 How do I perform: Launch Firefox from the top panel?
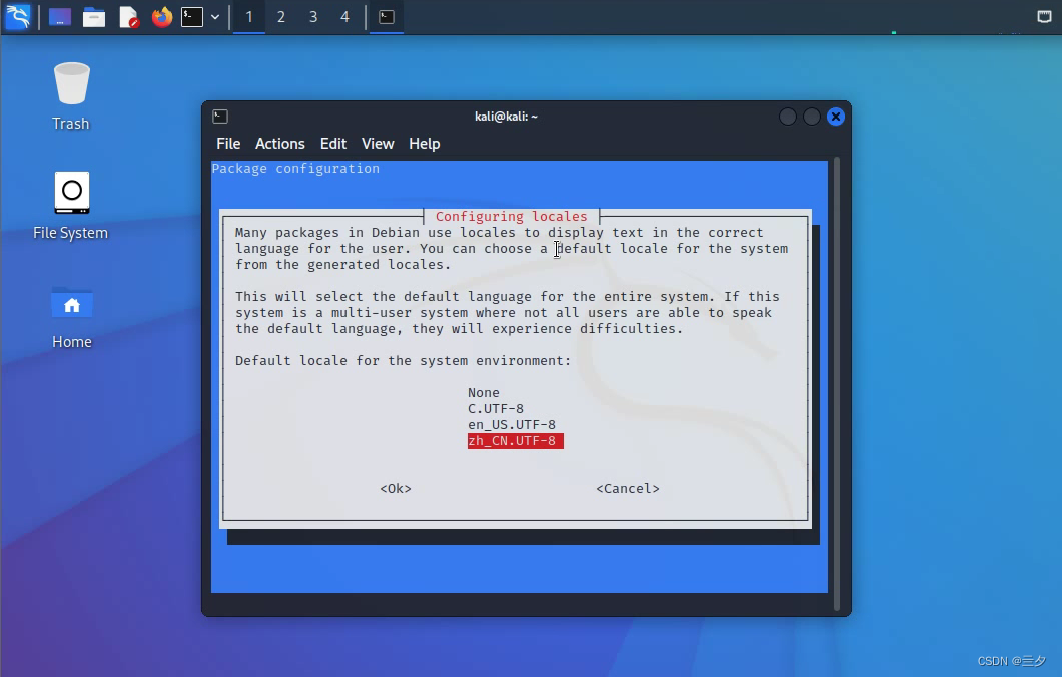point(161,17)
